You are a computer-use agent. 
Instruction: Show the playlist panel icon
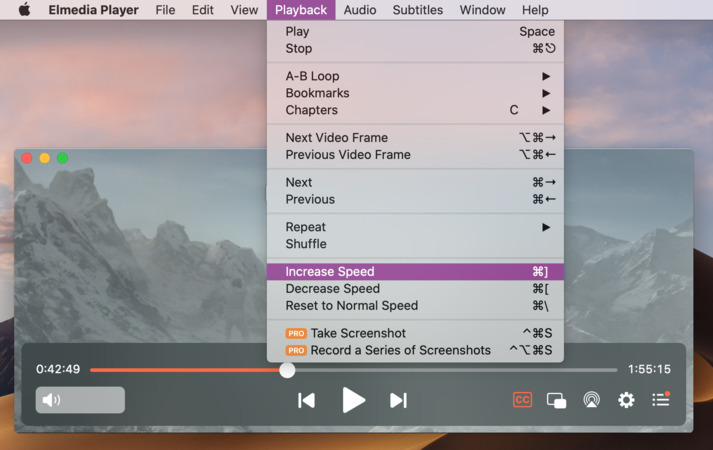[x=661, y=400]
